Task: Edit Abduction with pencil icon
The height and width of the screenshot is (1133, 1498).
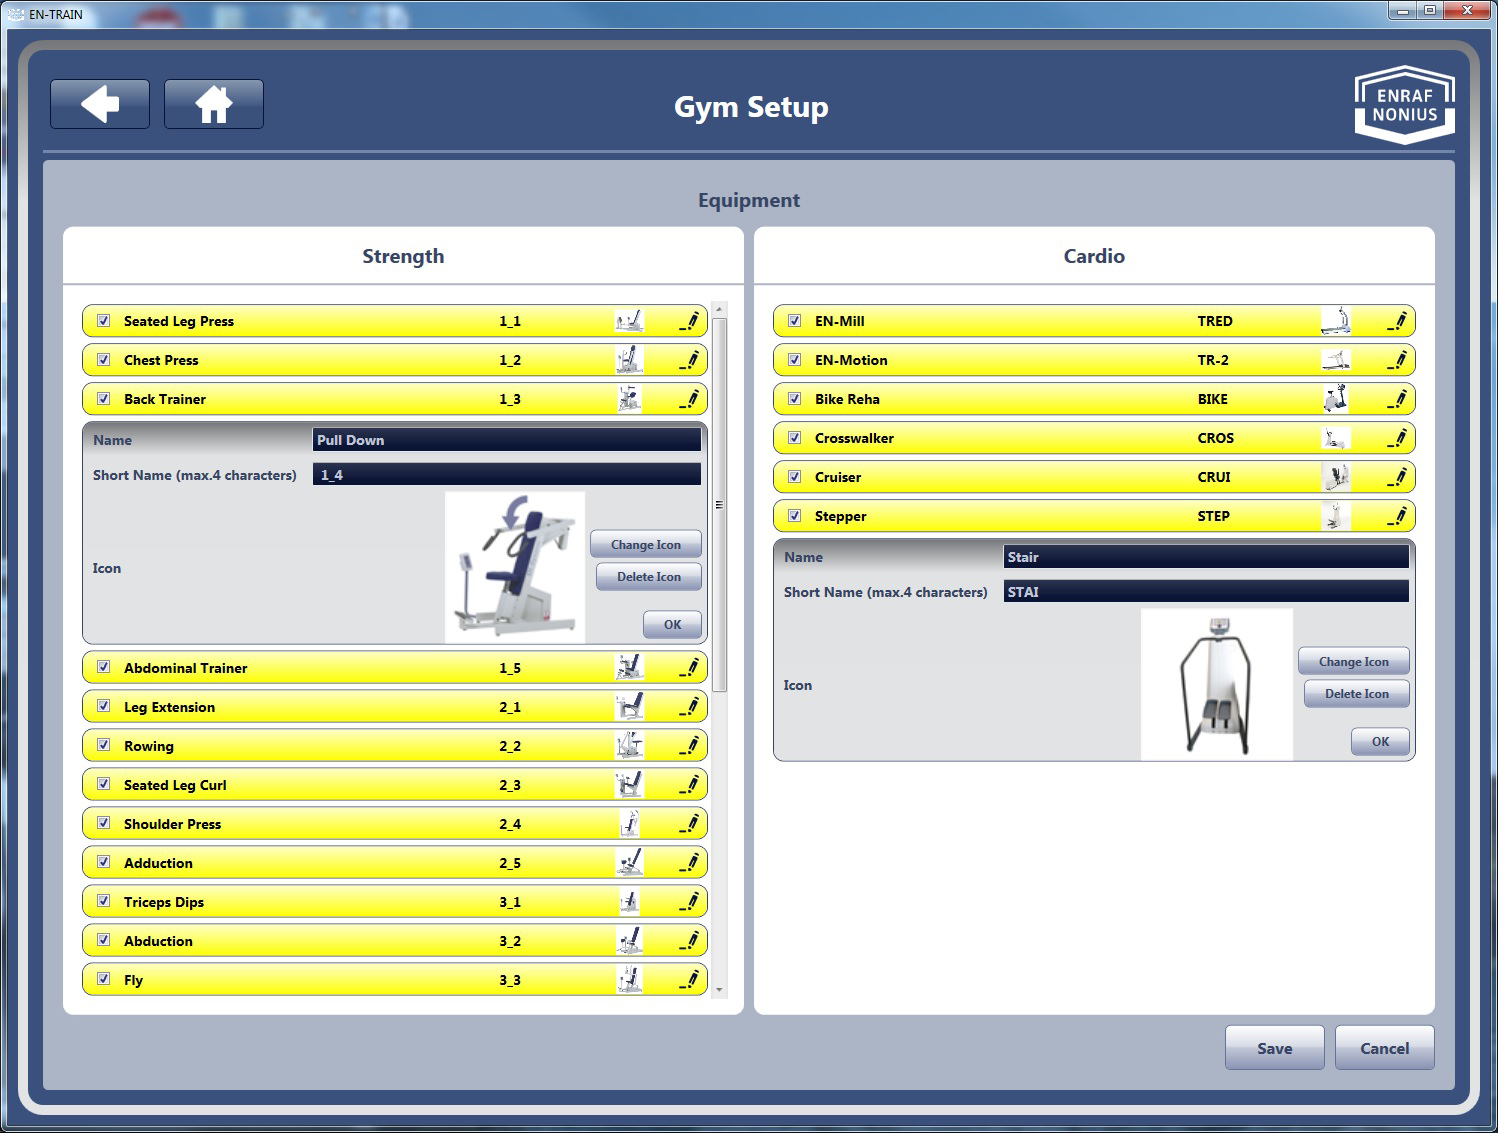Action: tap(689, 941)
